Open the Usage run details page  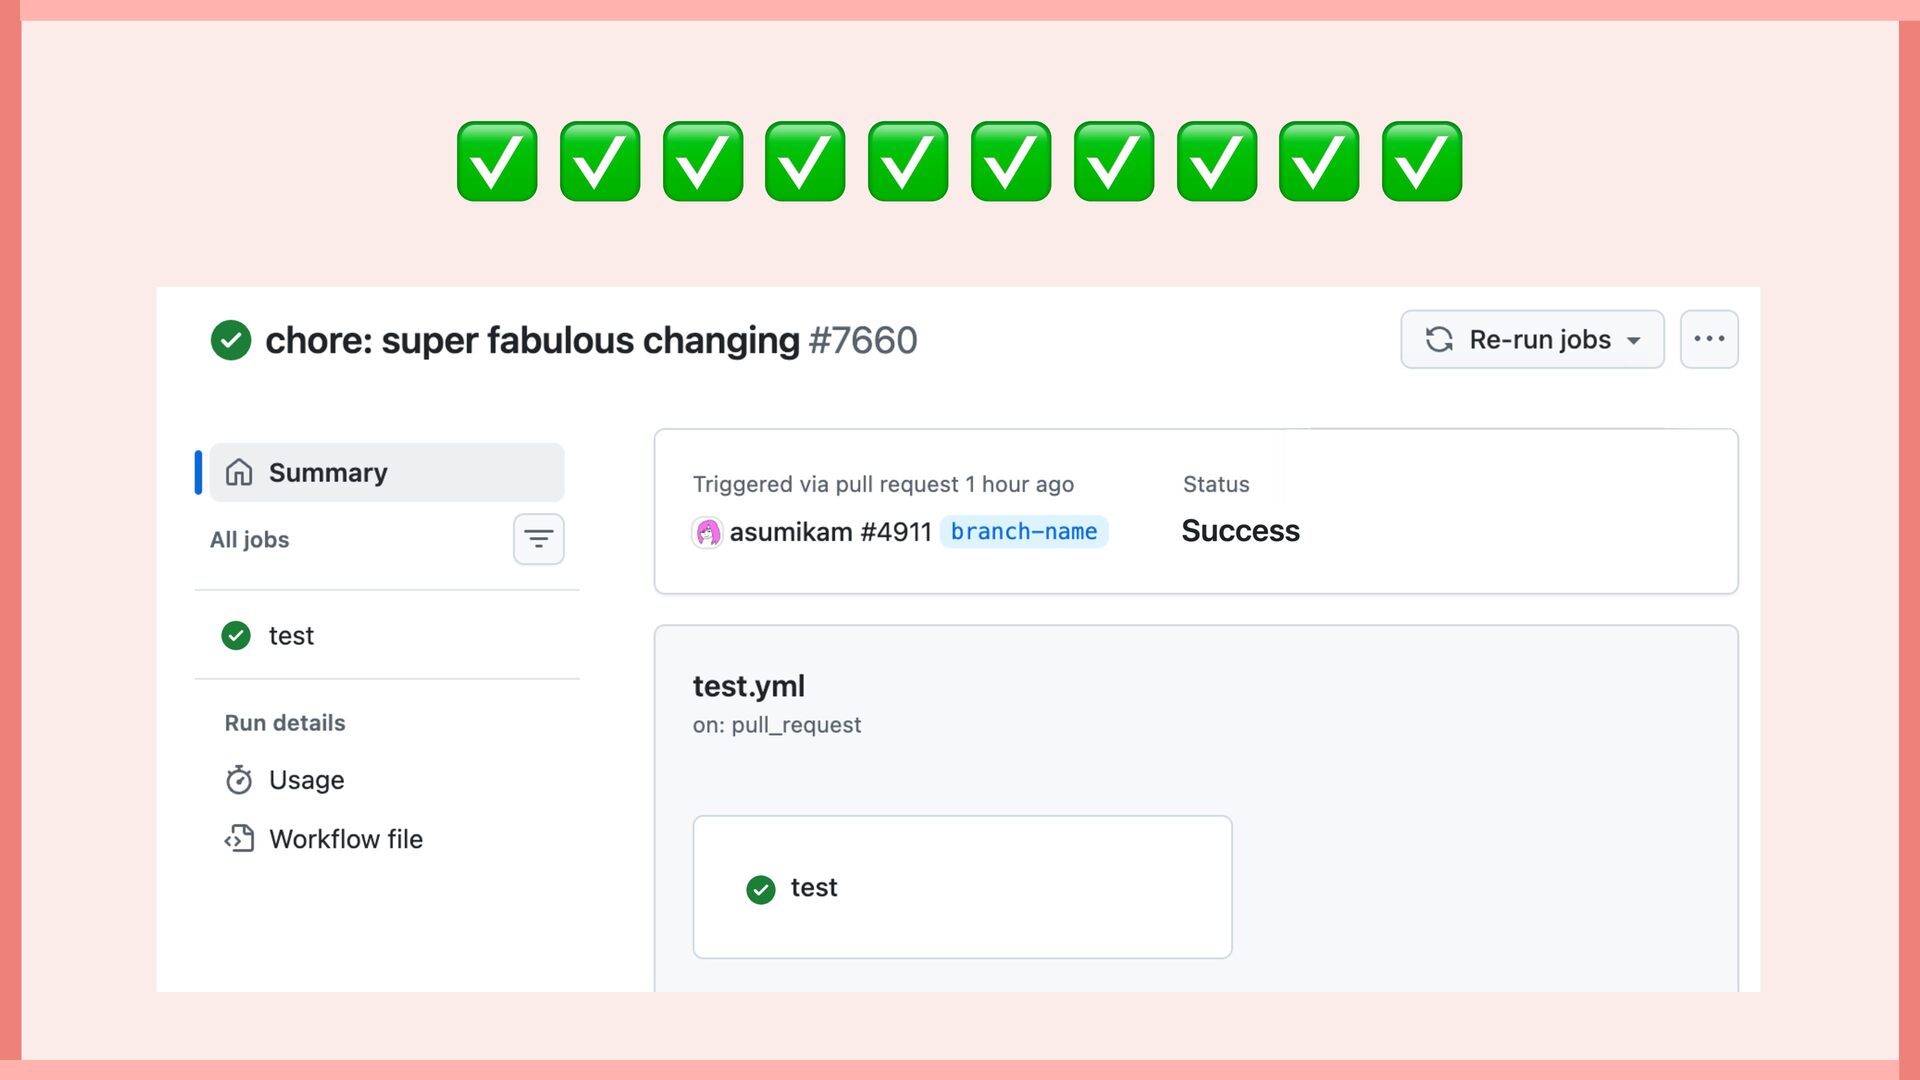(x=306, y=780)
